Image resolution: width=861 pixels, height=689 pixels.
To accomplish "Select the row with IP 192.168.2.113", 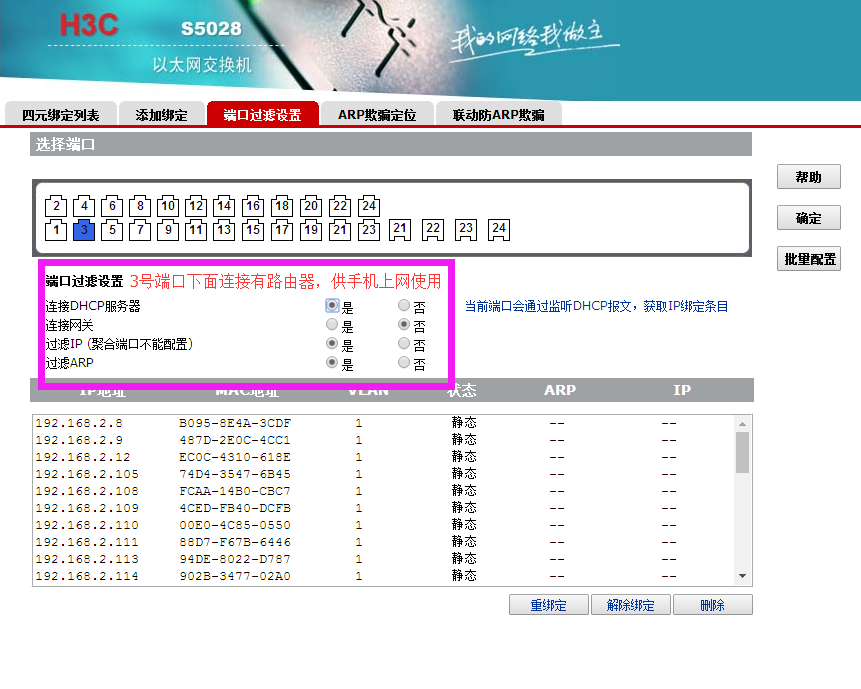I will coord(383,559).
